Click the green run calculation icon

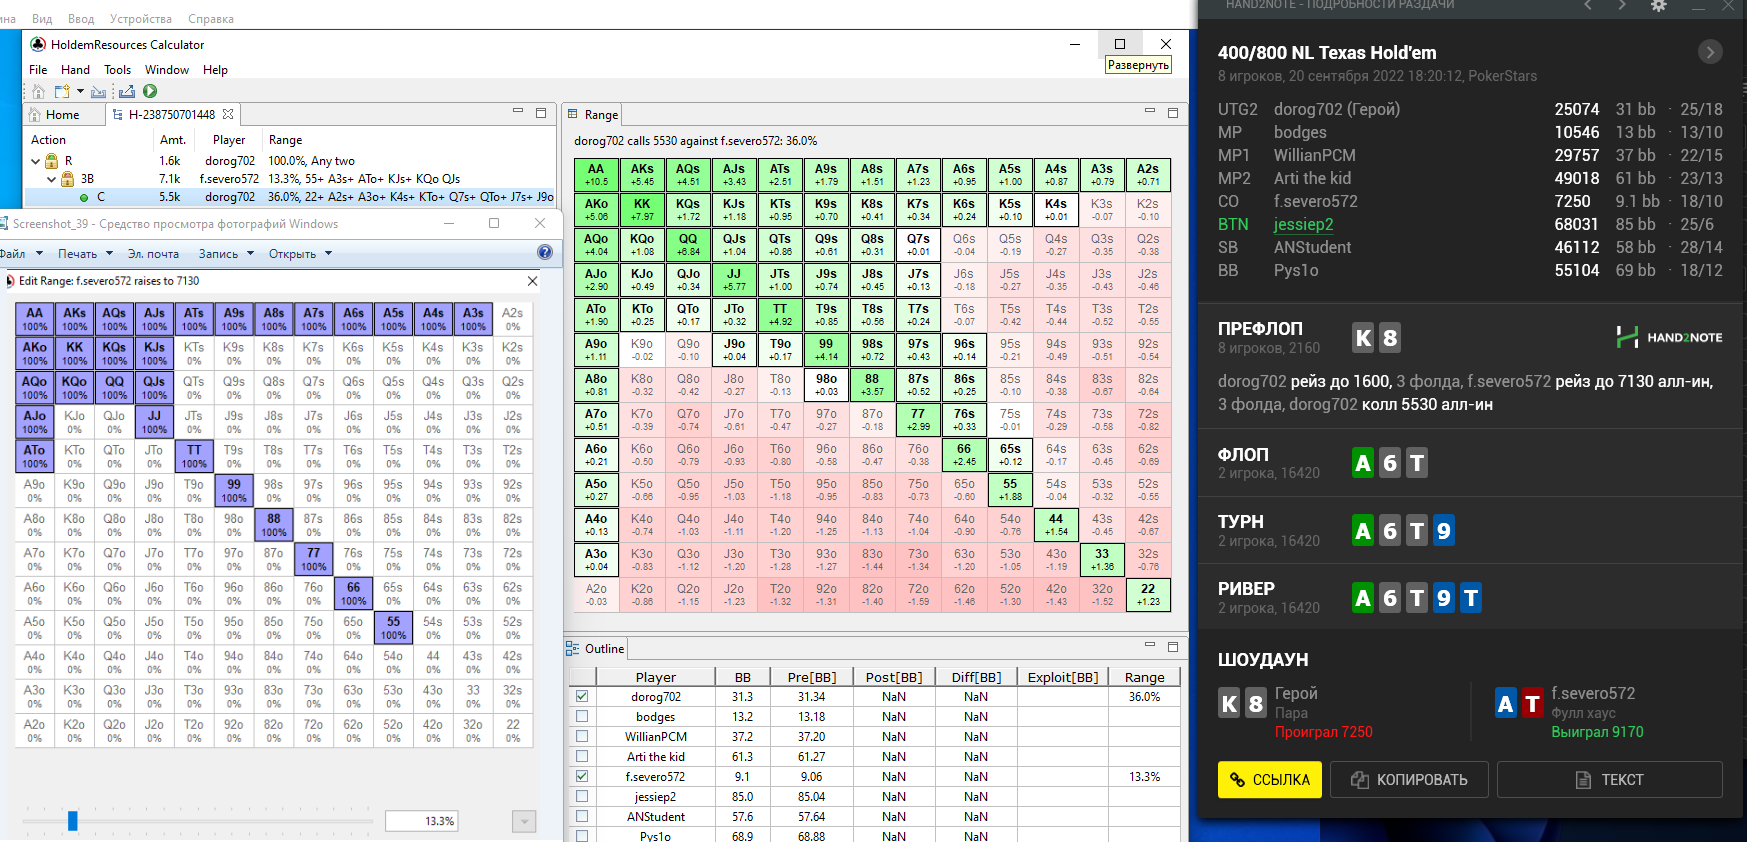(150, 91)
